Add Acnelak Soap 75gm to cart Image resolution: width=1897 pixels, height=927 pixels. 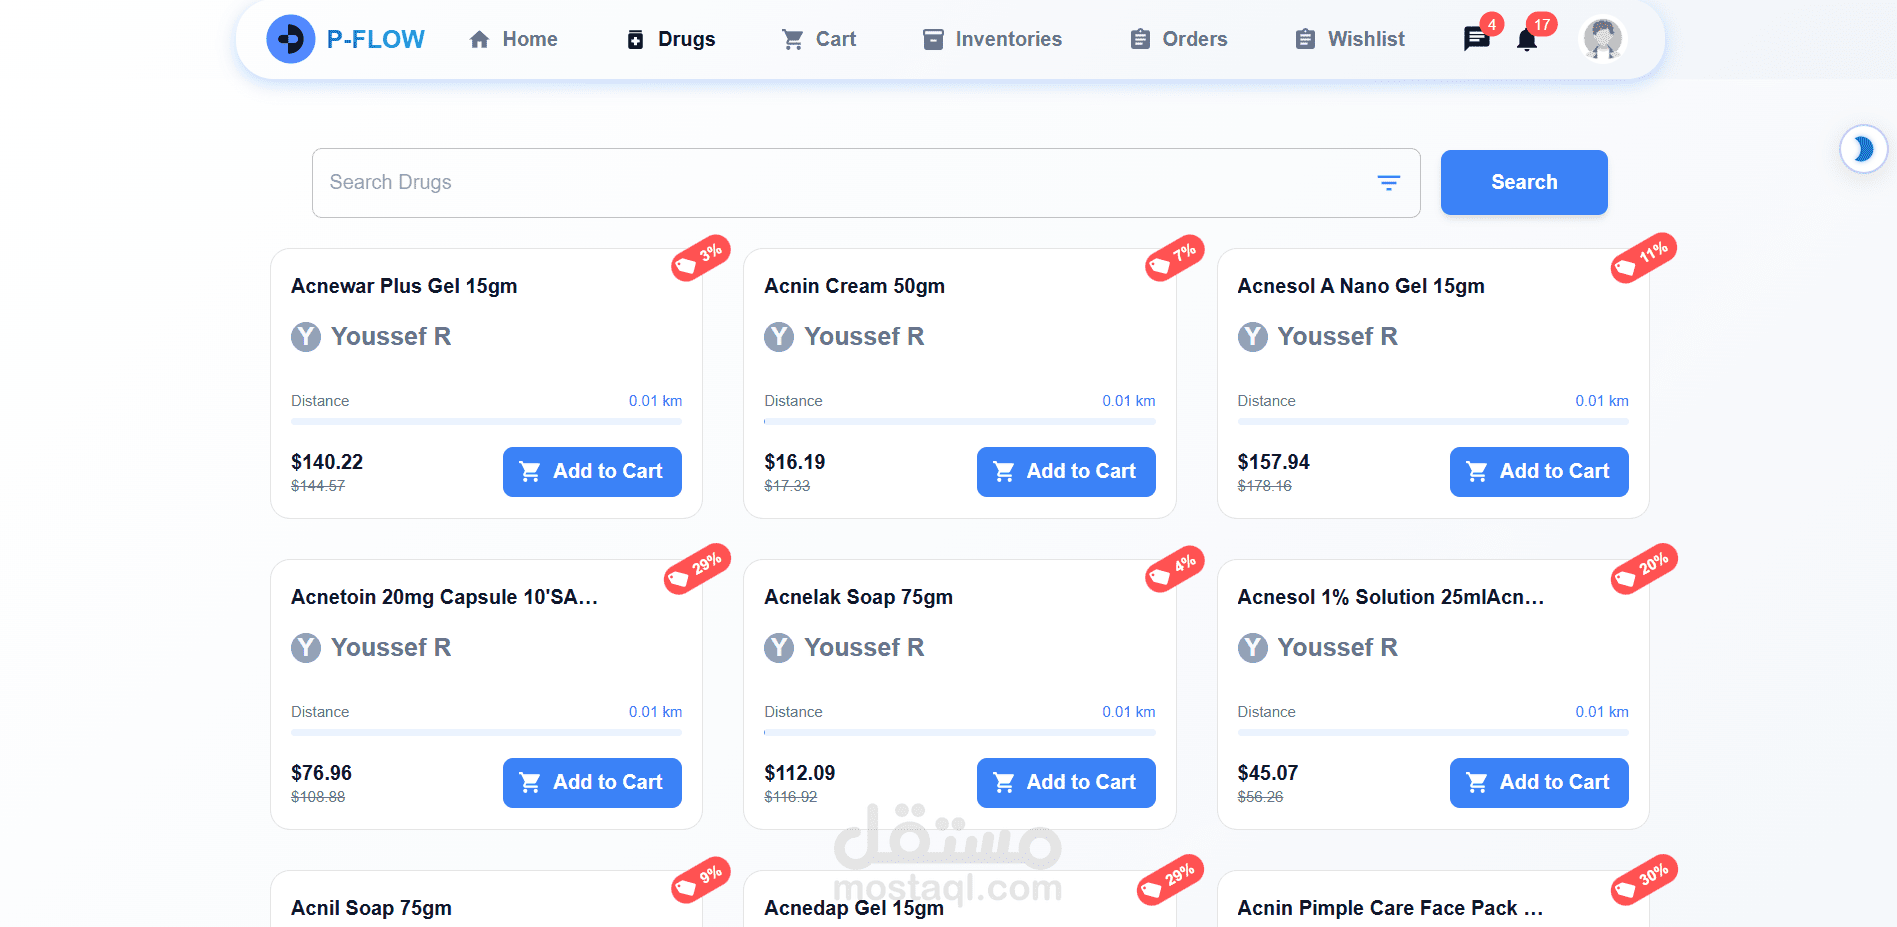tap(1066, 783)
